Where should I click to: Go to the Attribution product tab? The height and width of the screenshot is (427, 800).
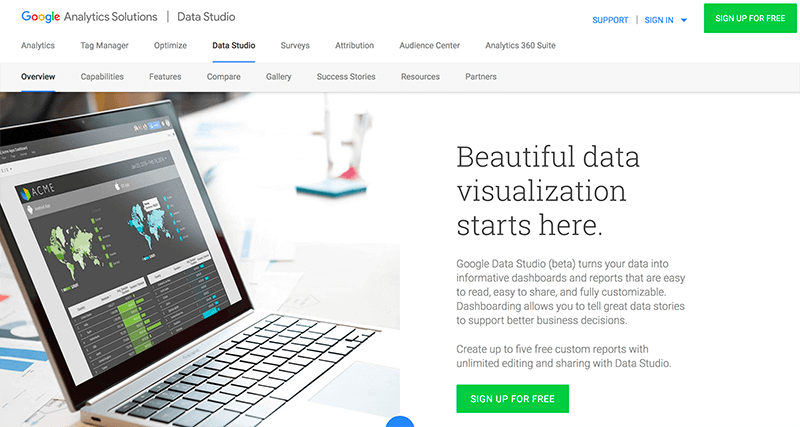(354, 45)
